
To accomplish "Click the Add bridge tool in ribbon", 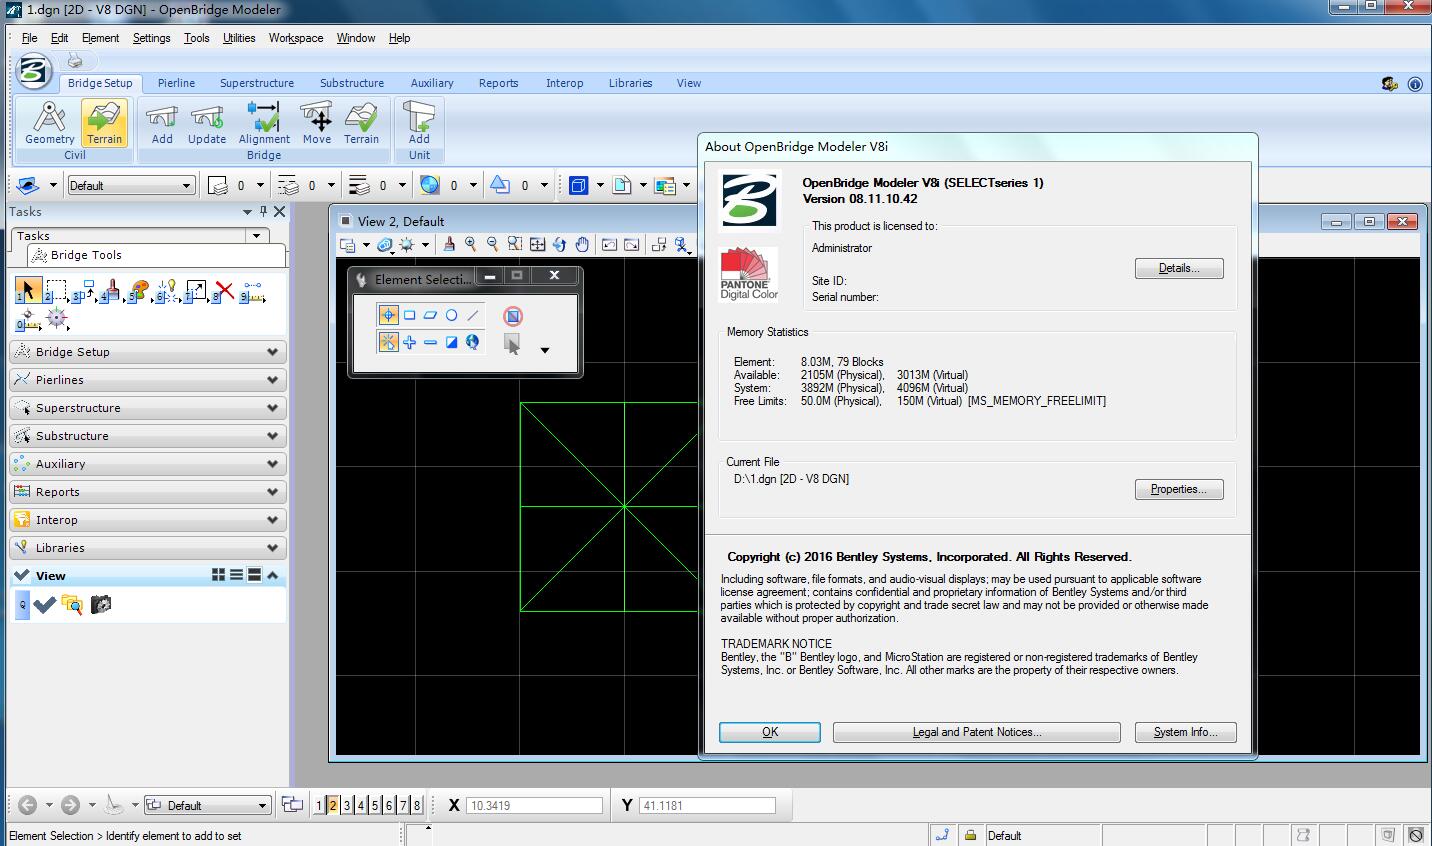I will pos(162,122).
